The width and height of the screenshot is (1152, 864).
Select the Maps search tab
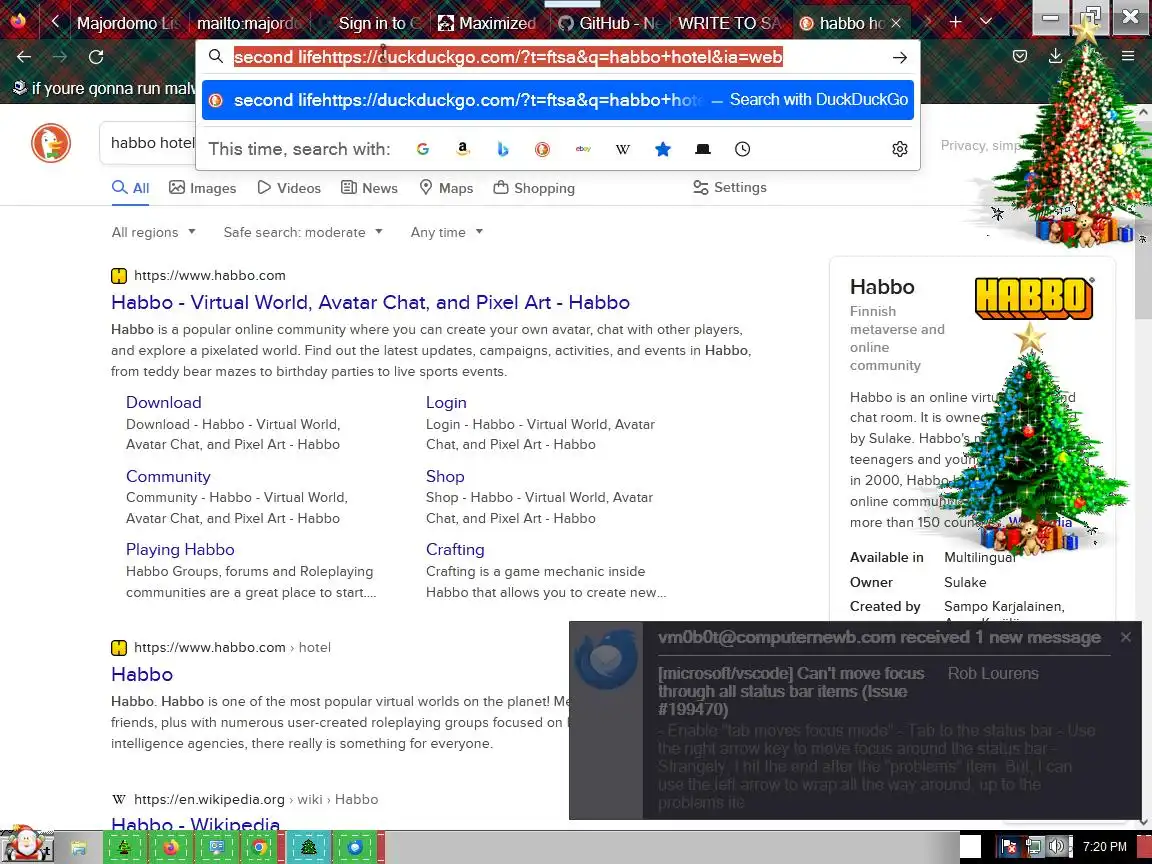[446, 188]
